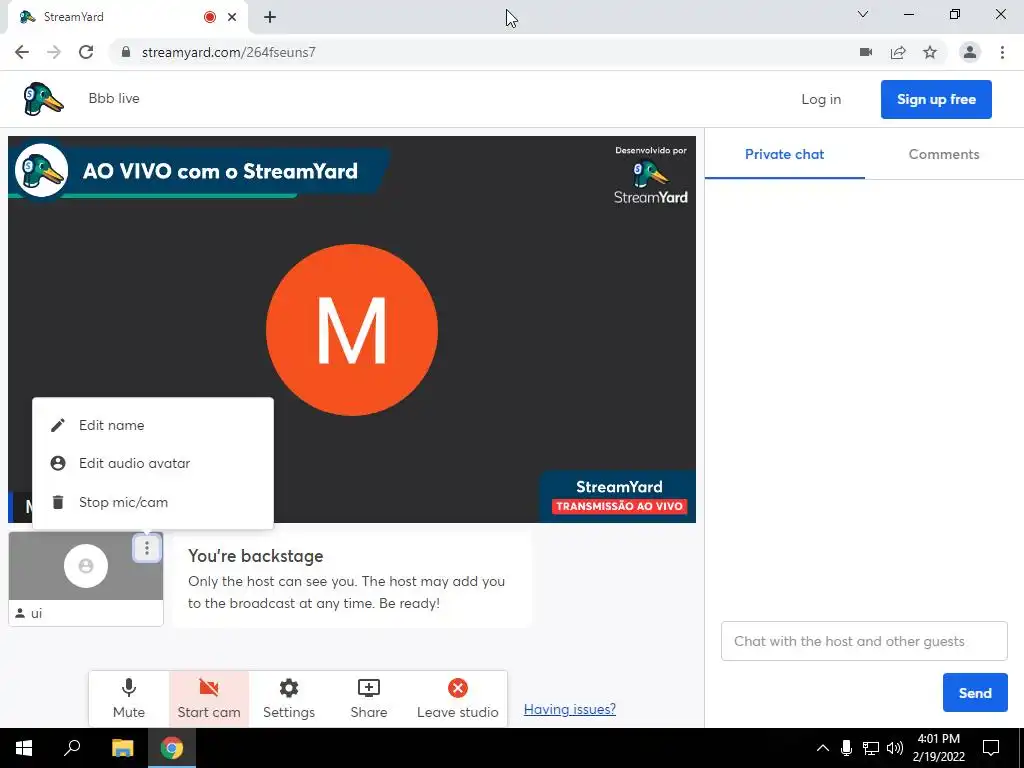1024x768 pixels.
Task: Switch to the Comments tab
Action: pyautogui.click(x=944, y=154)
